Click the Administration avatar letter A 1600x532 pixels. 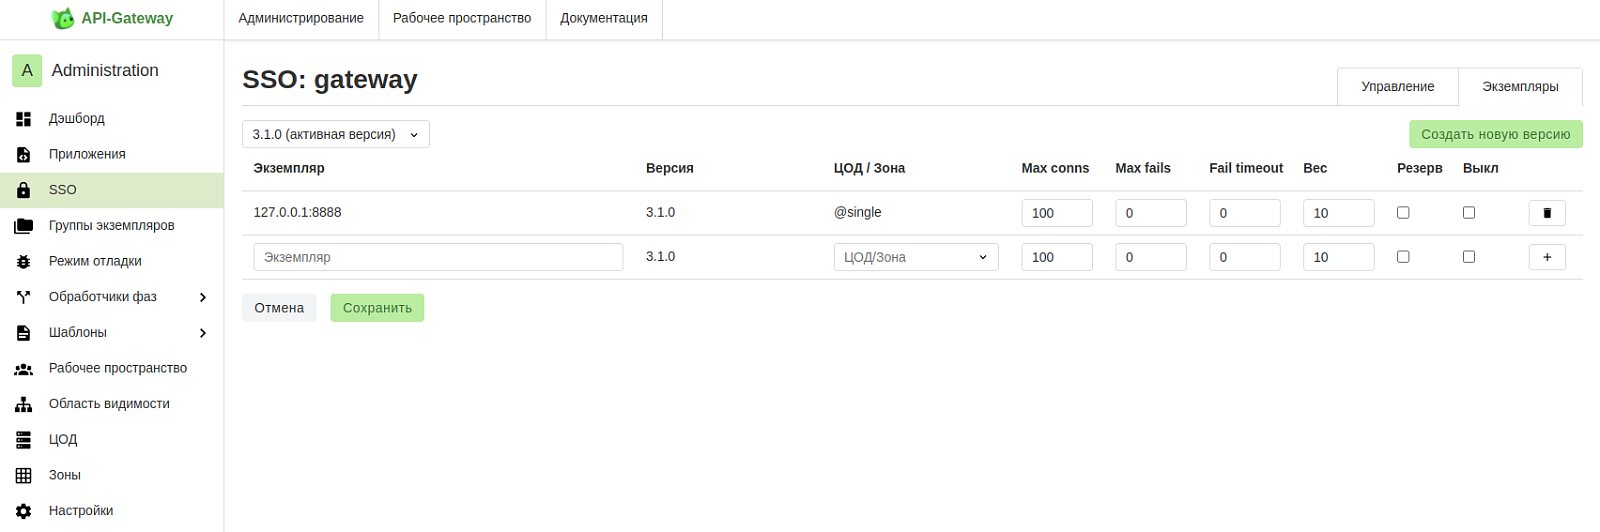click(27, 71)
